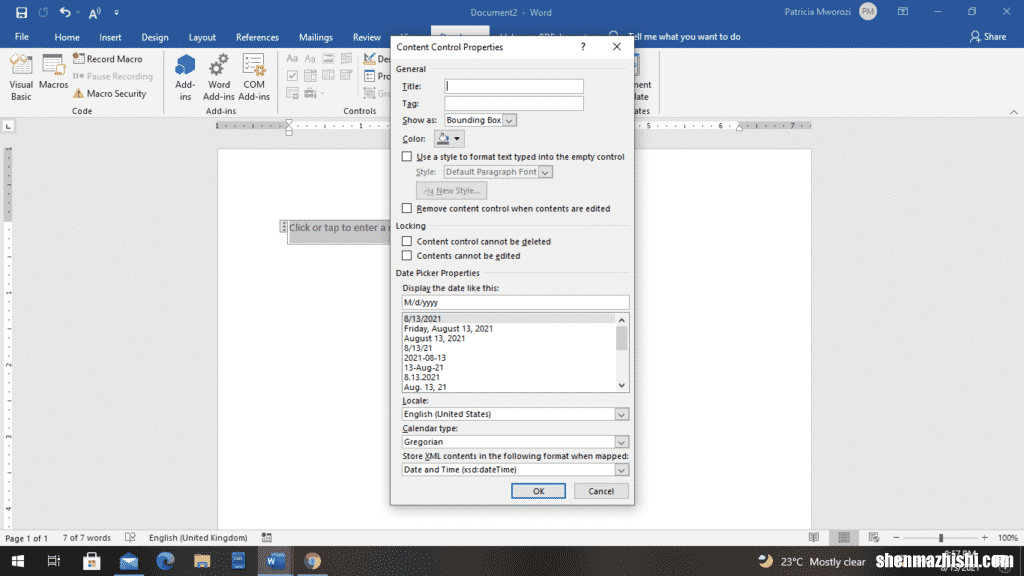This screenshot has height=576, width=1024.
Task: Start Record Macro
Action: (108, 59)
